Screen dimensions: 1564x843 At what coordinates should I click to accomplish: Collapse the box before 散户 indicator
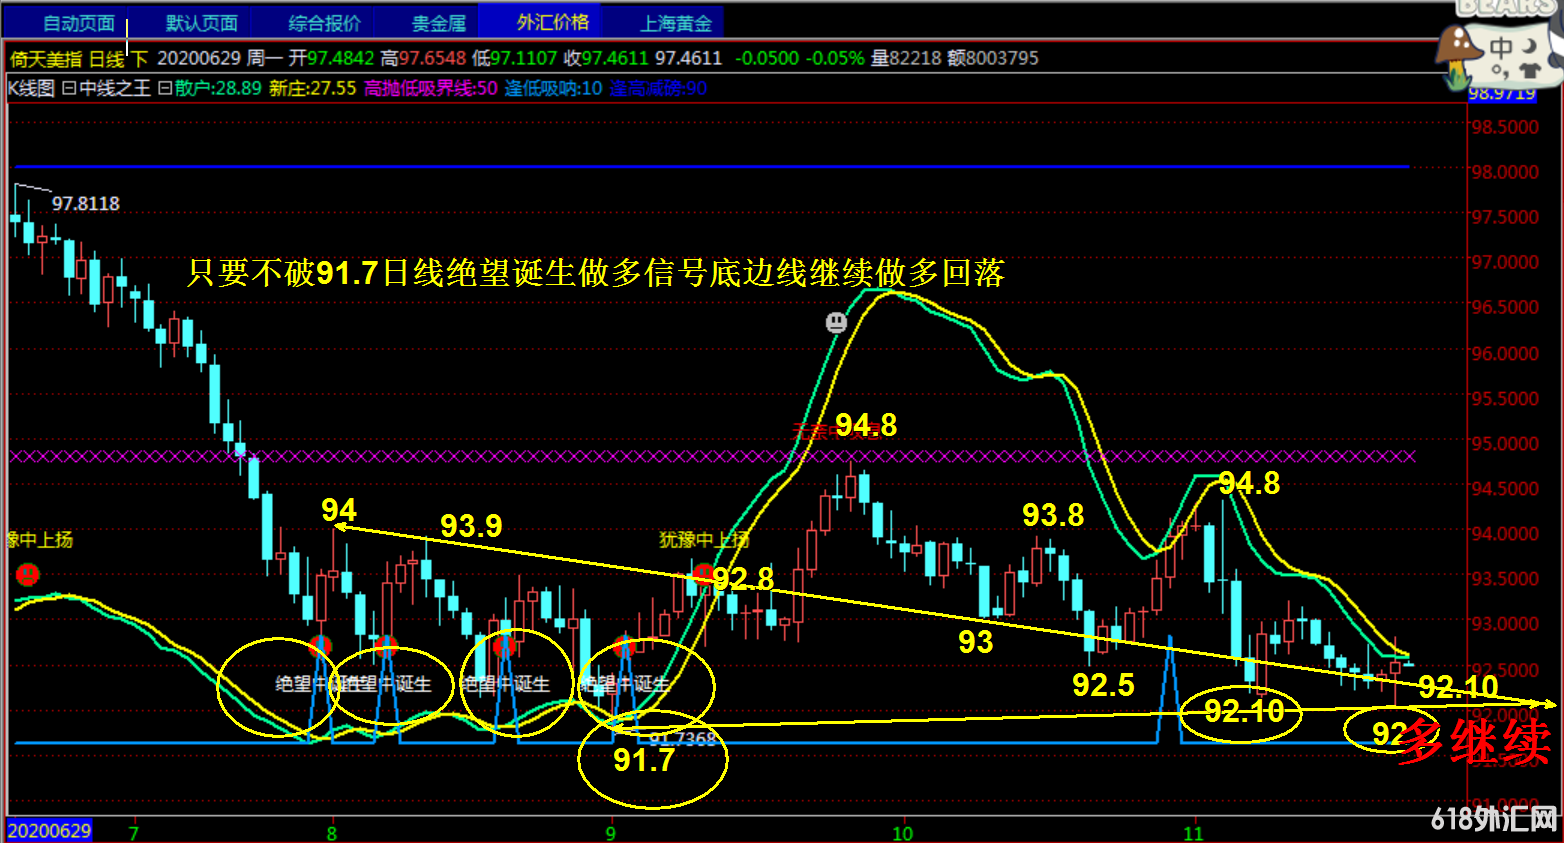point(165,88)
